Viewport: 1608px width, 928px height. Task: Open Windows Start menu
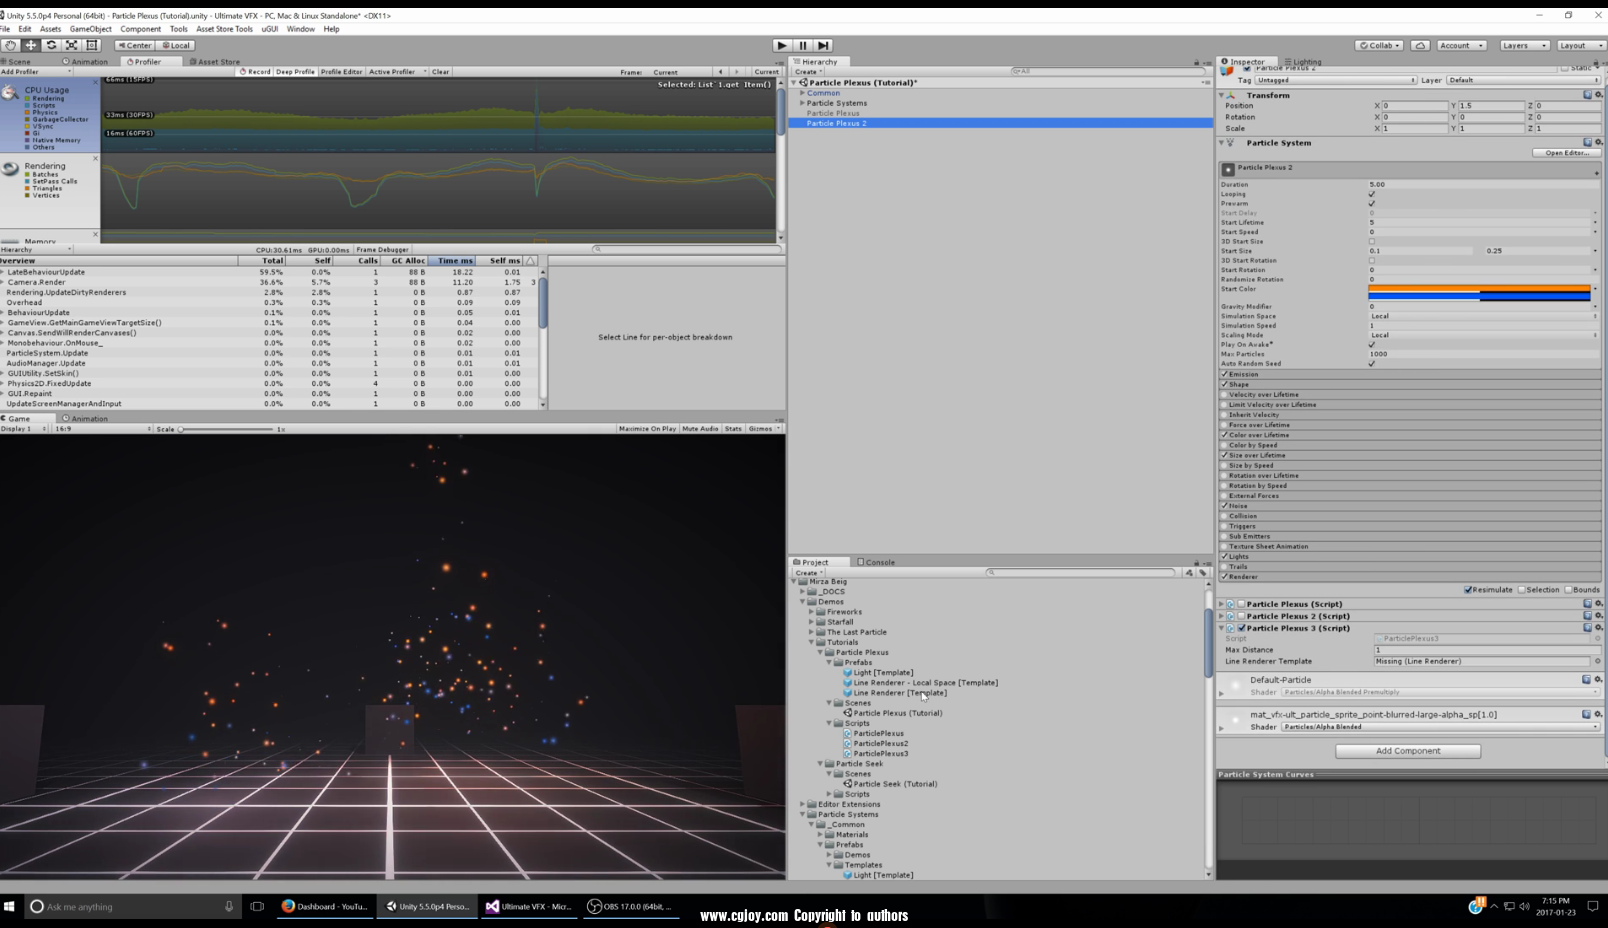point(10,906)
